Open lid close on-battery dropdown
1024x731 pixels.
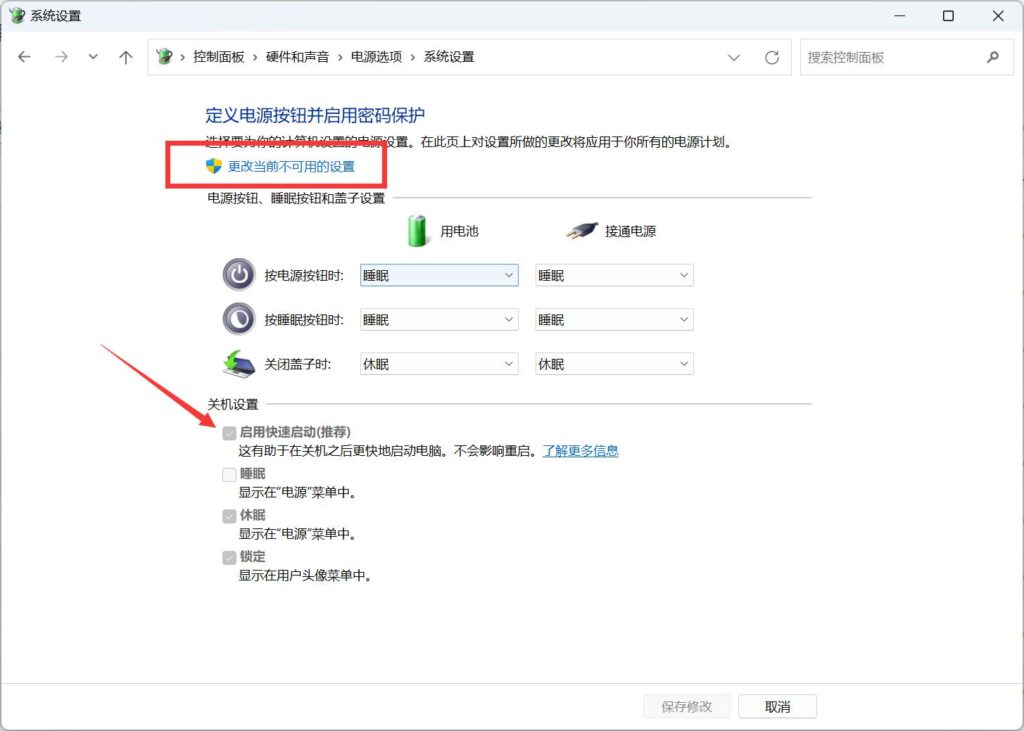(x=438, y=364)
